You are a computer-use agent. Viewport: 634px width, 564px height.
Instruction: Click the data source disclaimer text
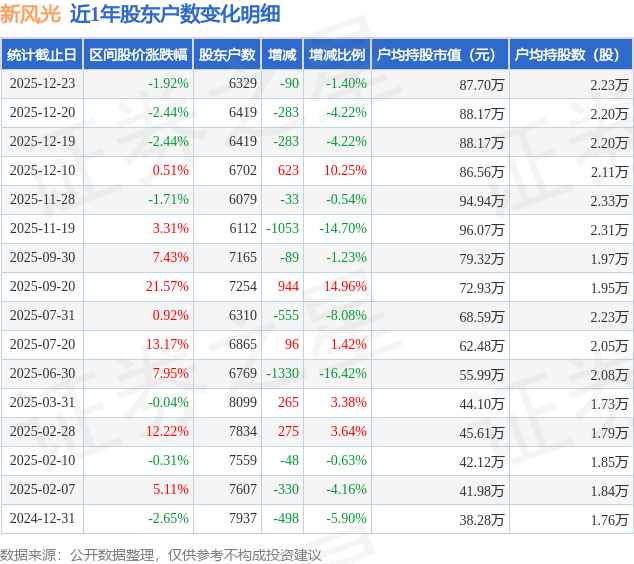tap(161, 555)
